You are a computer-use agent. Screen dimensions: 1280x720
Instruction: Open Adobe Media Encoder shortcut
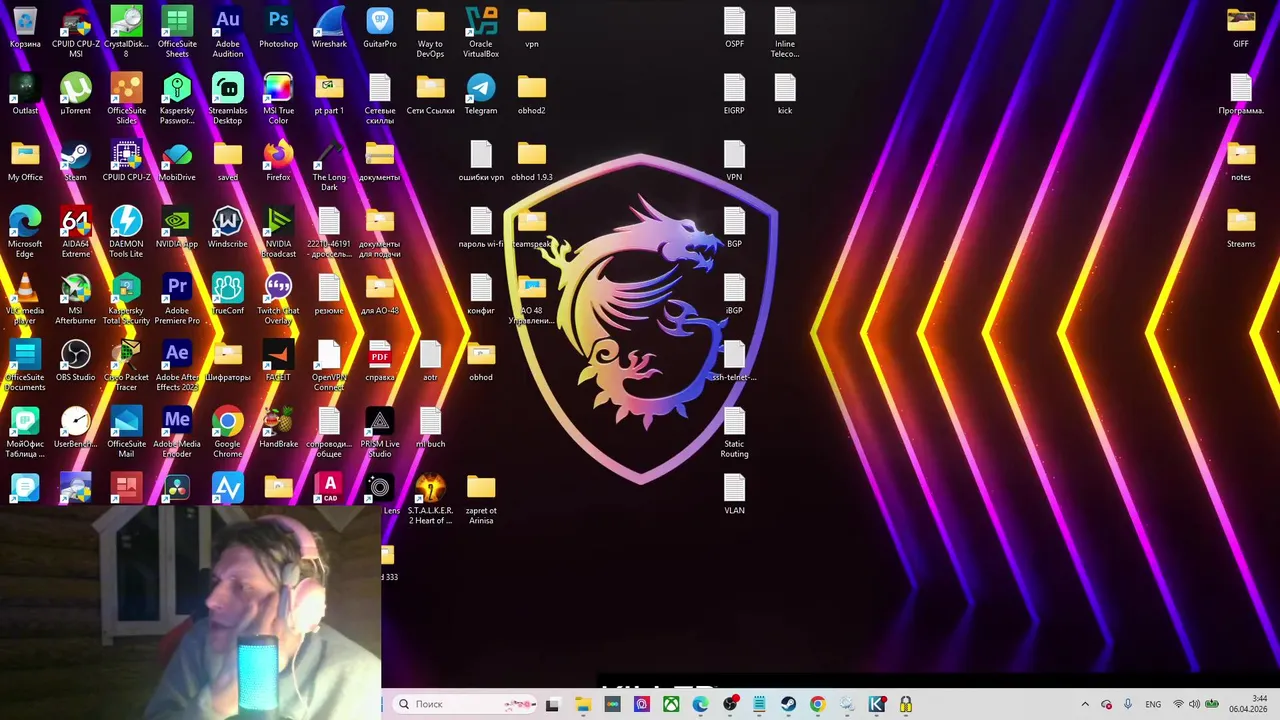(x=177, y=433)
